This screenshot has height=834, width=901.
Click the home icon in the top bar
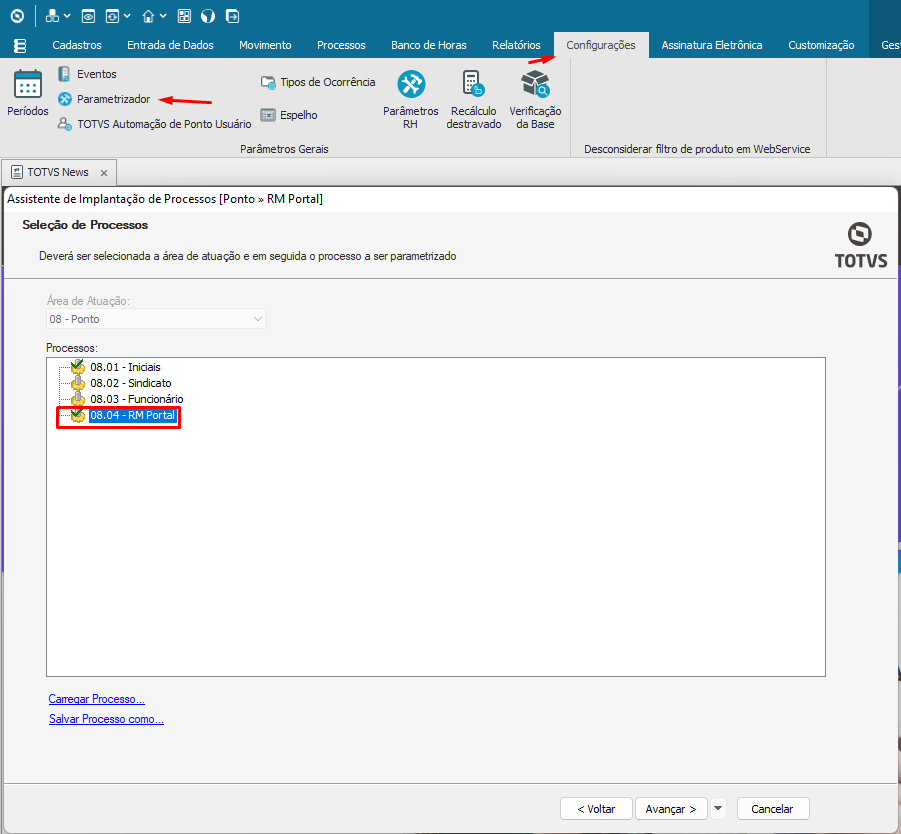(x=148, y=16)
